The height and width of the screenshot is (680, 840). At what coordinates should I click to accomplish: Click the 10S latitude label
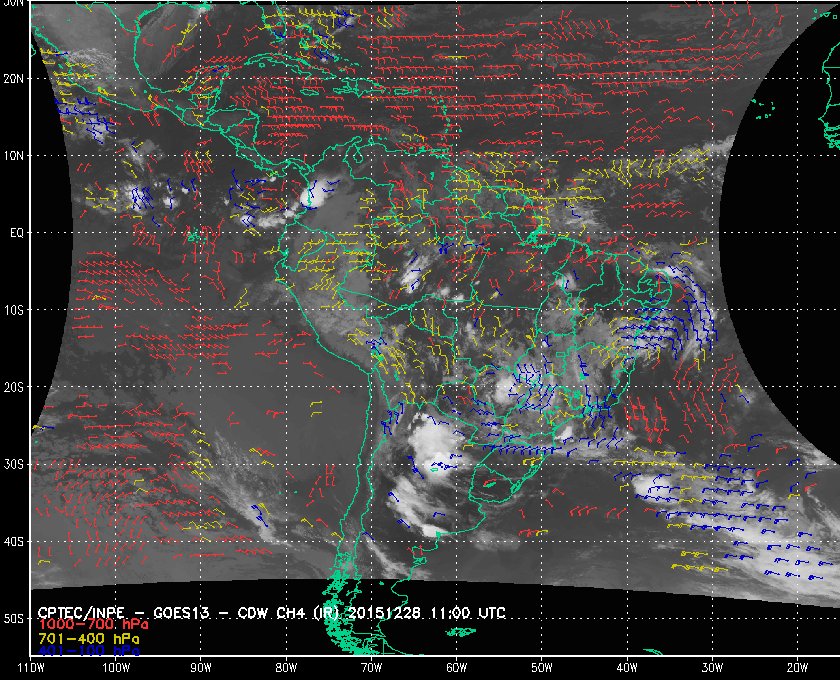pos(13,310)
